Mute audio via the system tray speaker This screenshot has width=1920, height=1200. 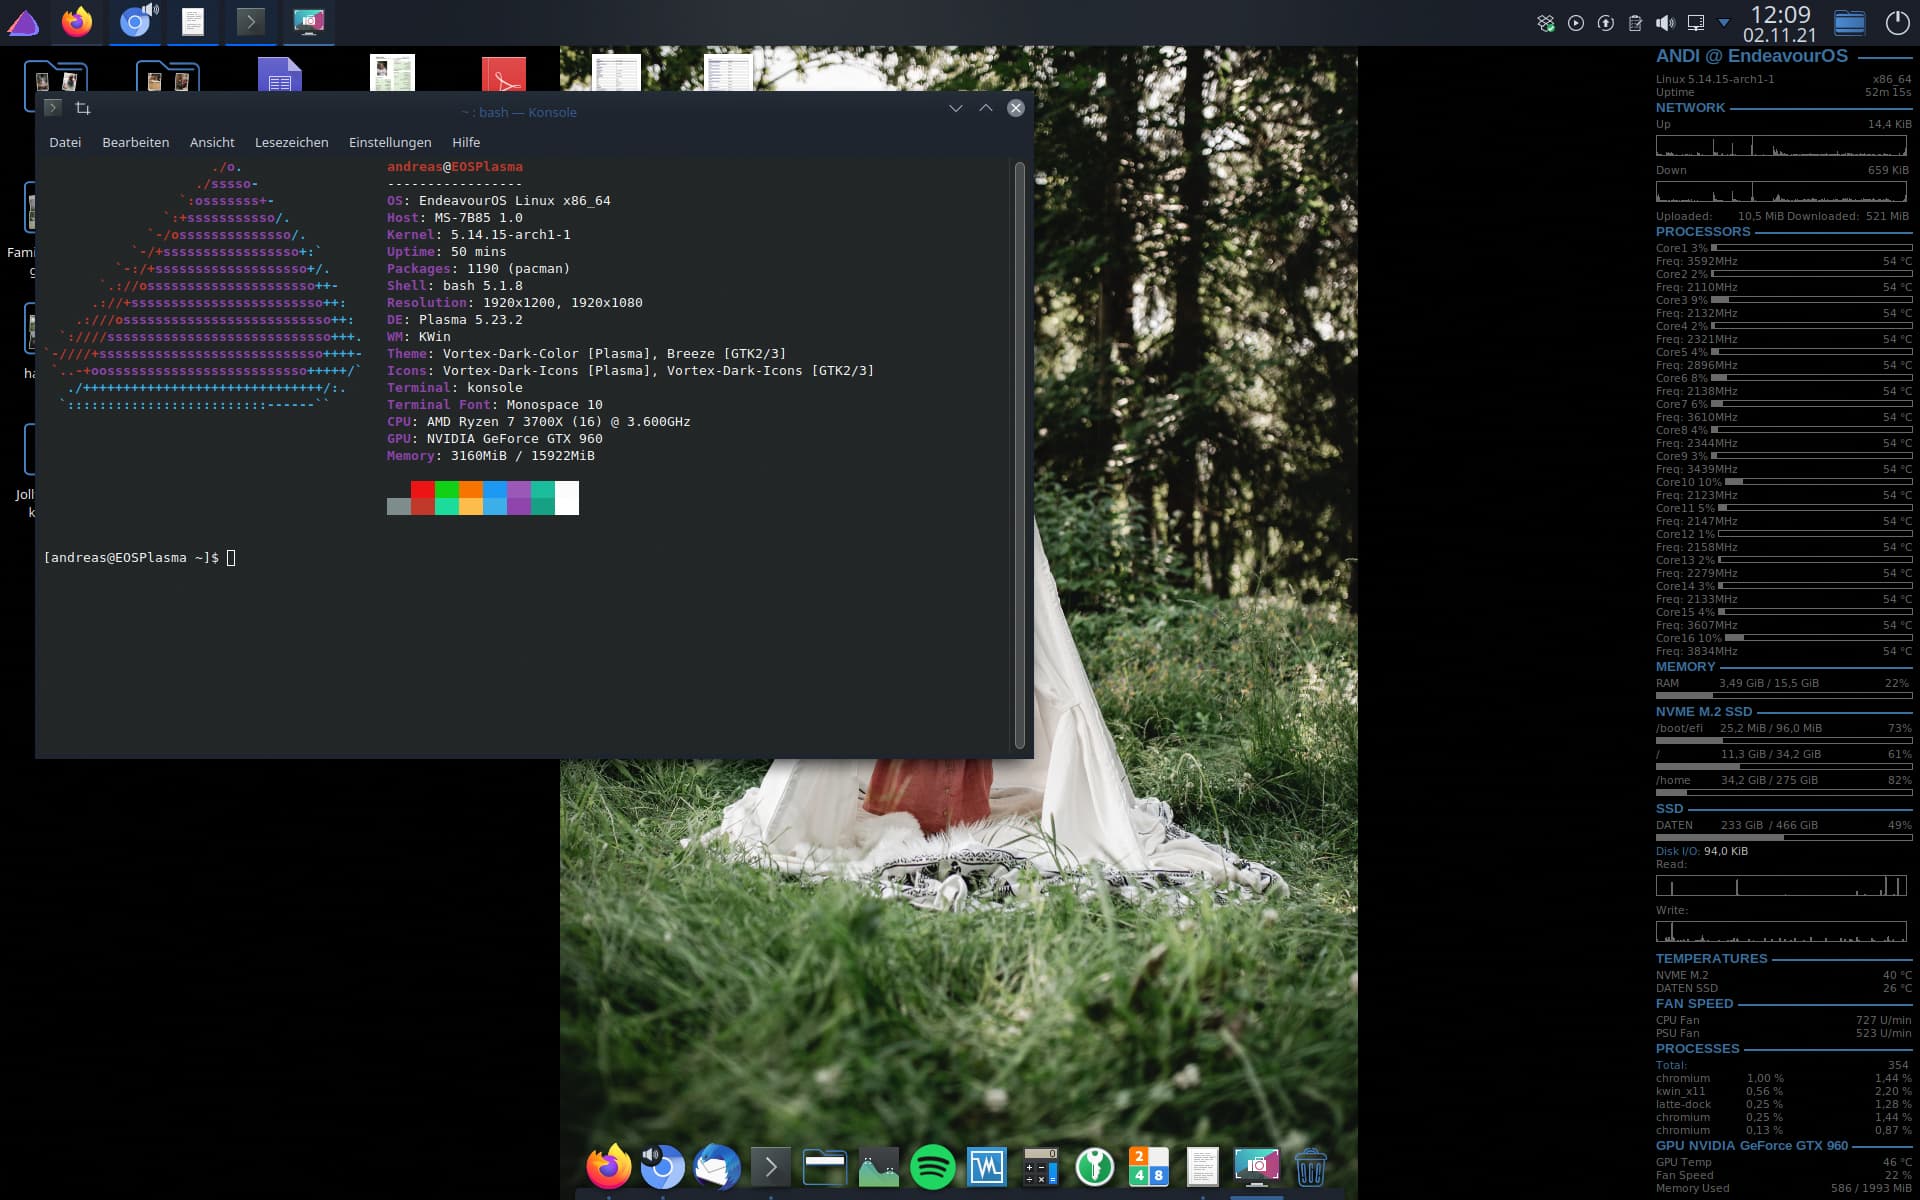click(x=1665, y=20)
